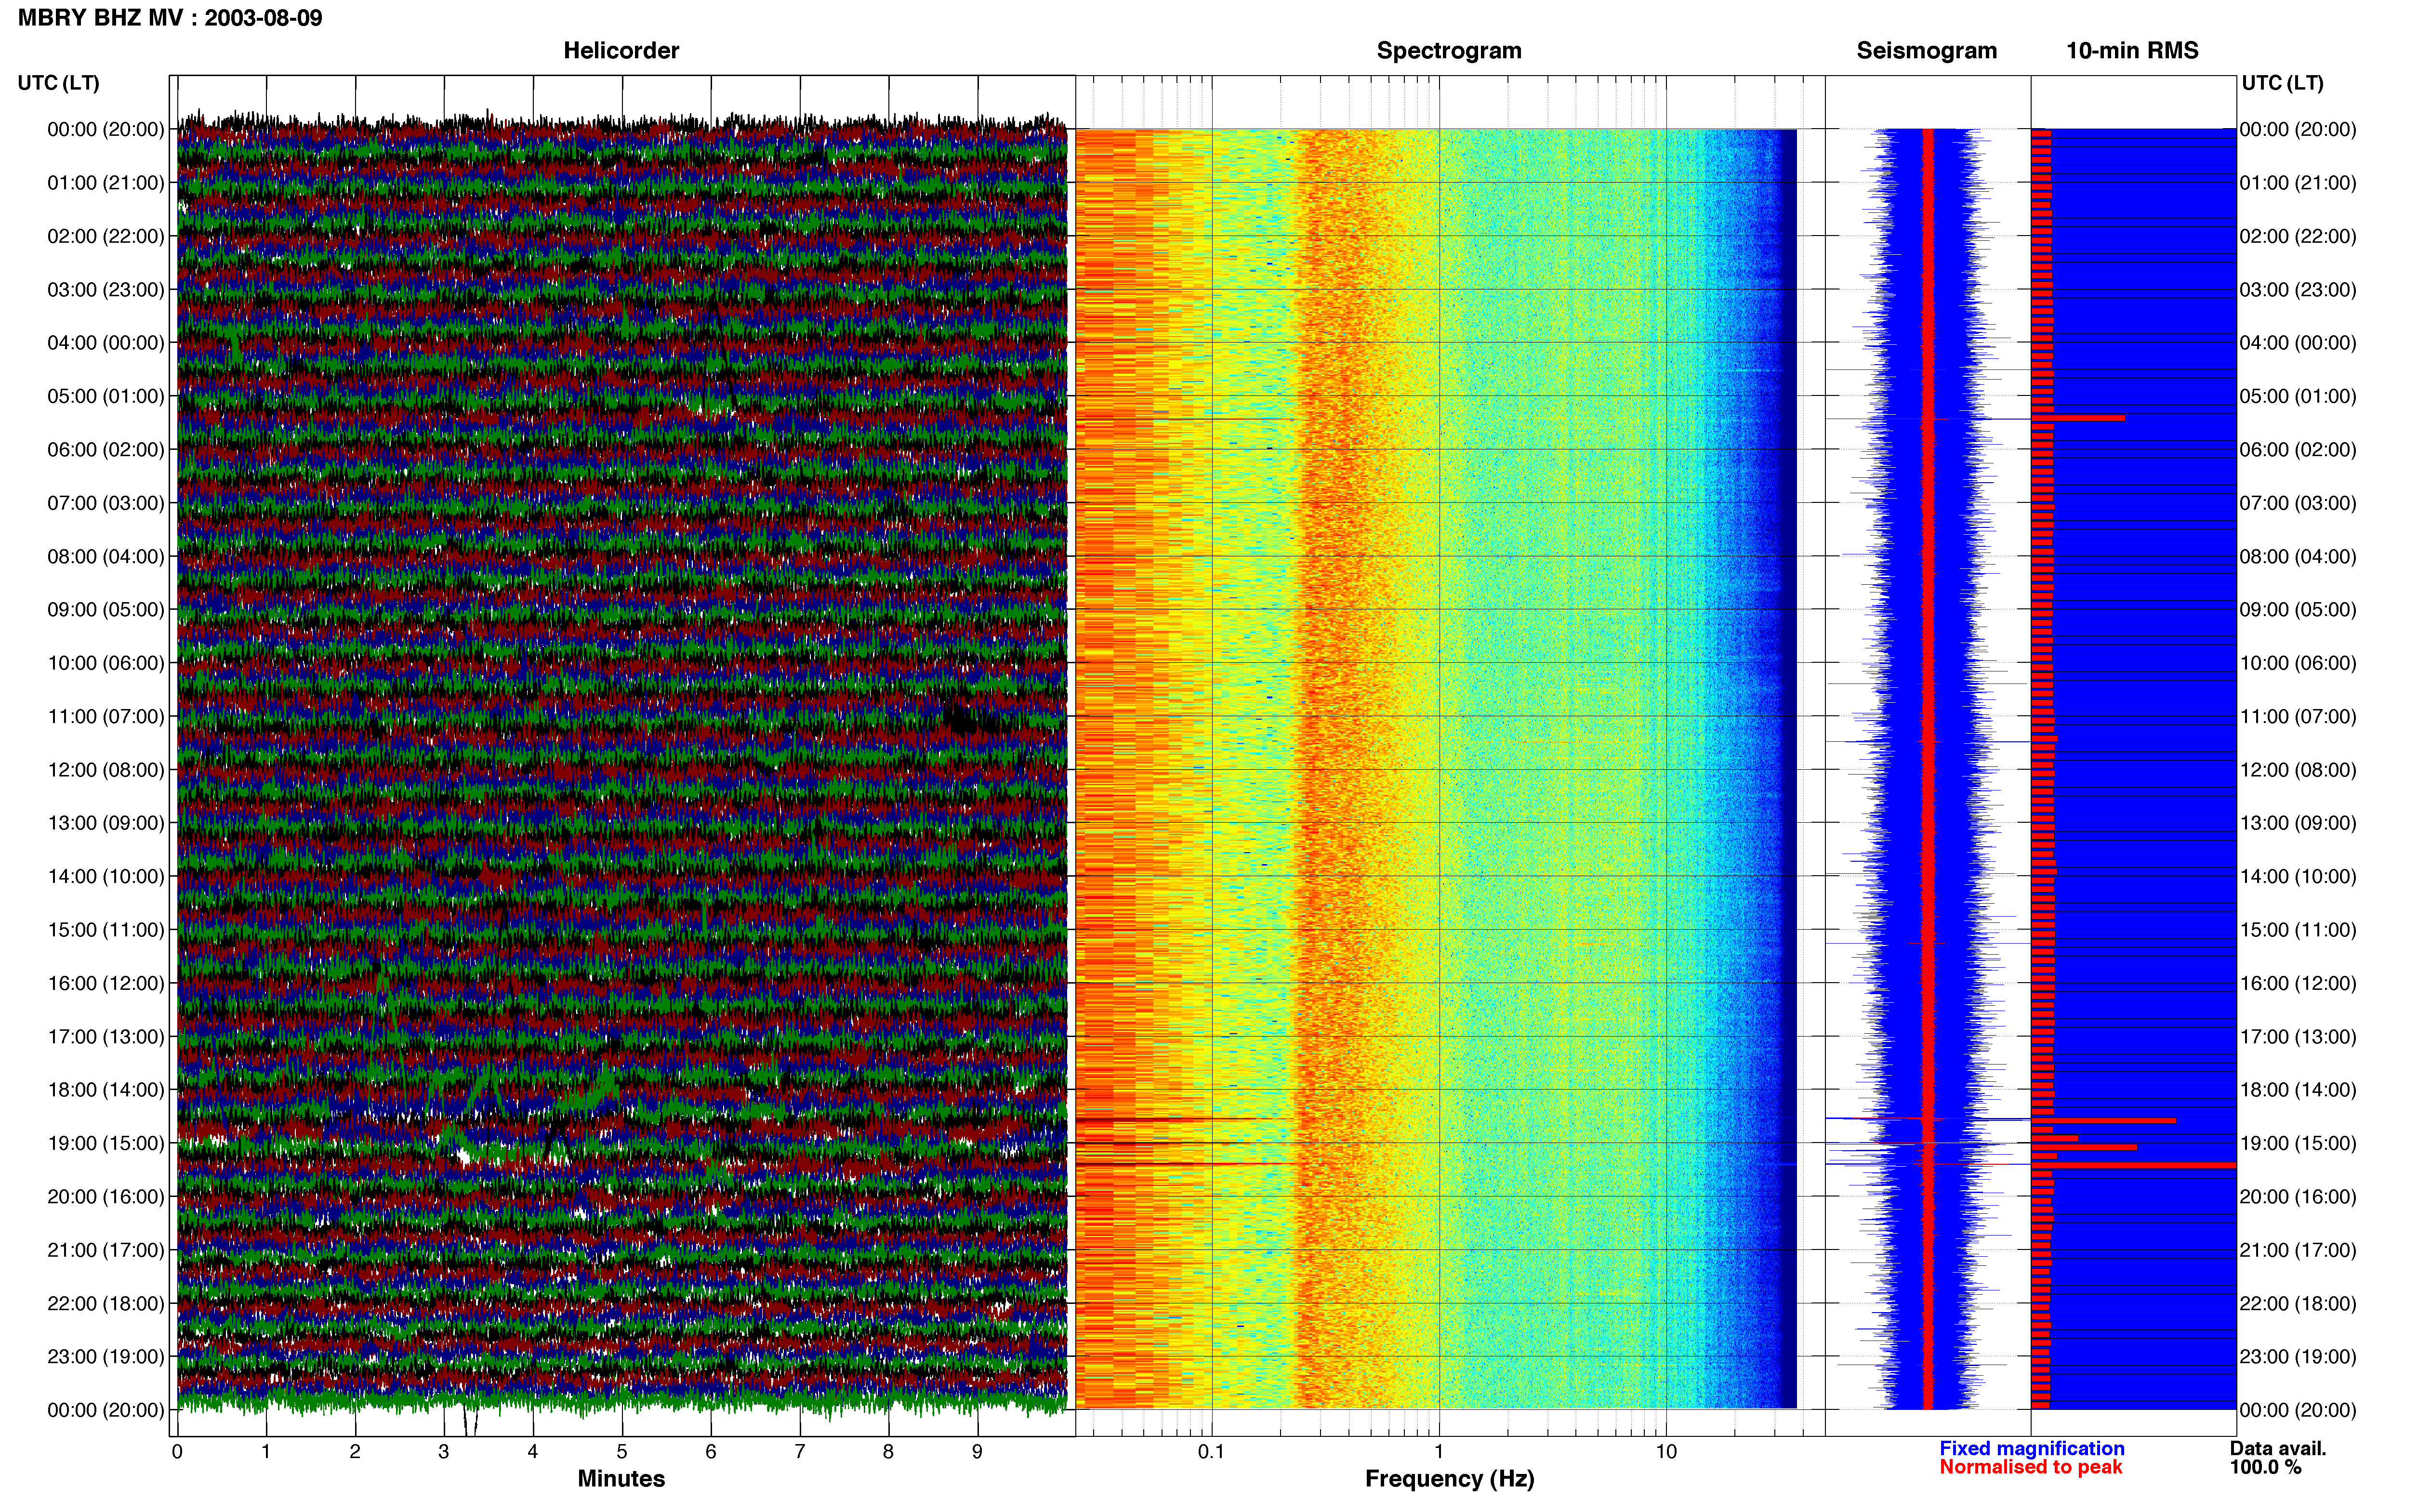Image resolution: width=2418 pixels, height=1512 pixels.
Task: Select the Spectrogram panel heading
Action: click(1449, 51)
